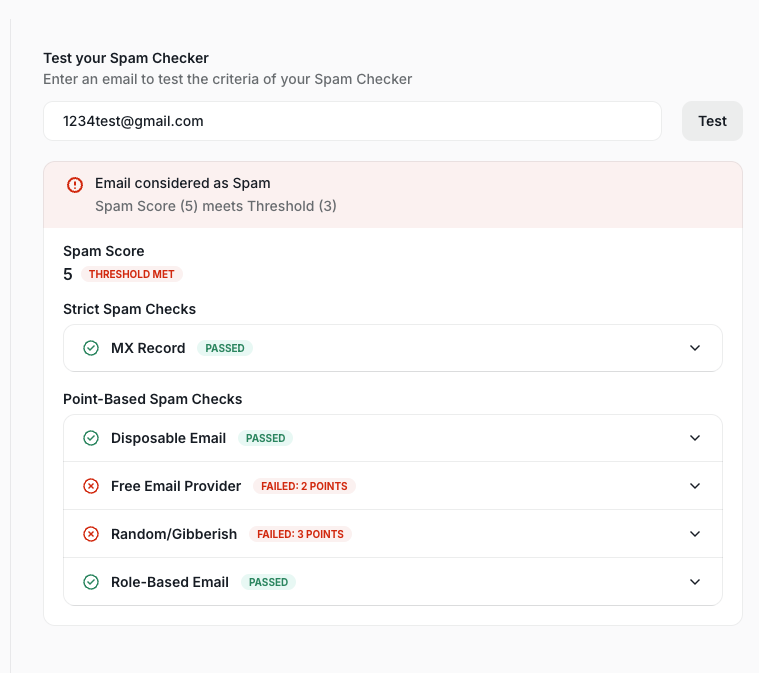Click the MX Record green check icon
Image resolution: width=759 pixels, height=673 pixels.
tap(91, 348)
